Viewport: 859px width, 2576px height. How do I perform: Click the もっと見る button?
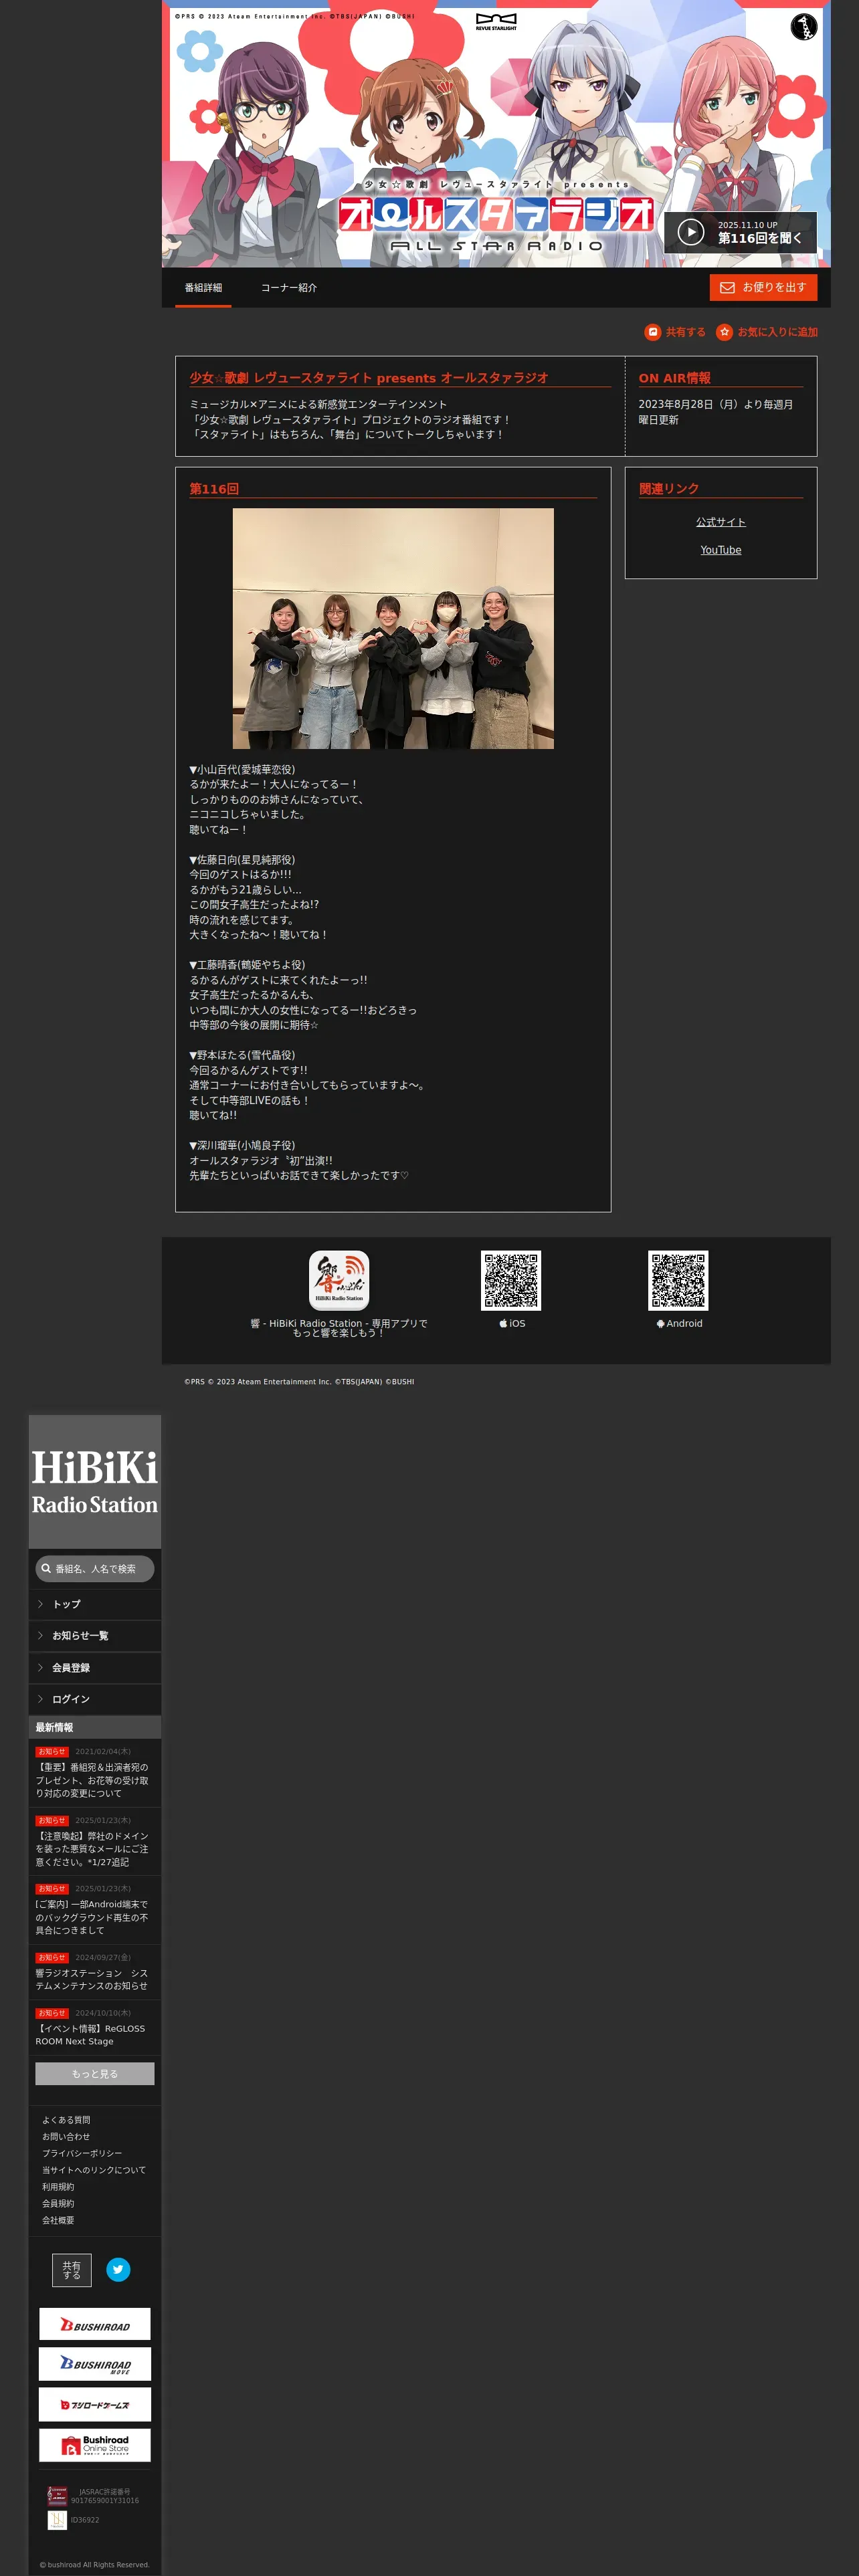pyautogui.click(x=95, y=2074)
